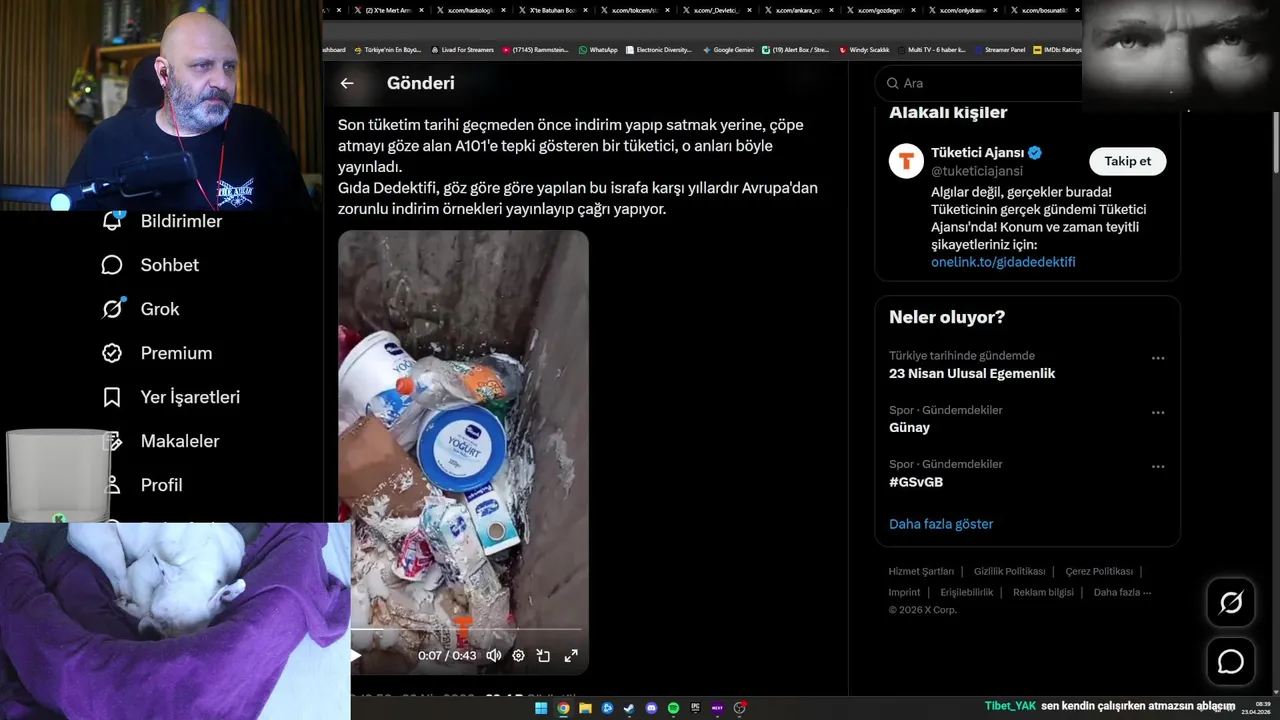Viewport: 1280px width, 720px height.
Task: Mute the video with speaker icon
Action: point(494,656)
